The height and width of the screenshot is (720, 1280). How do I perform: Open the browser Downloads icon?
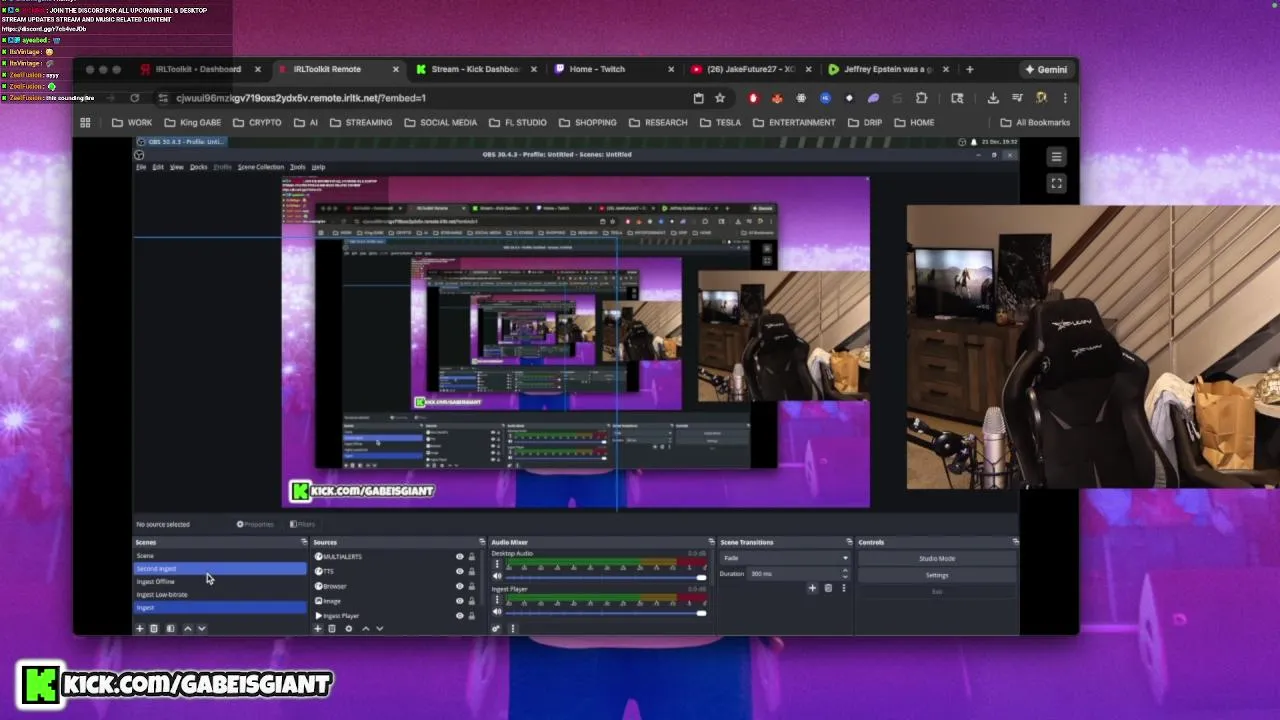(x=993, y=98)
